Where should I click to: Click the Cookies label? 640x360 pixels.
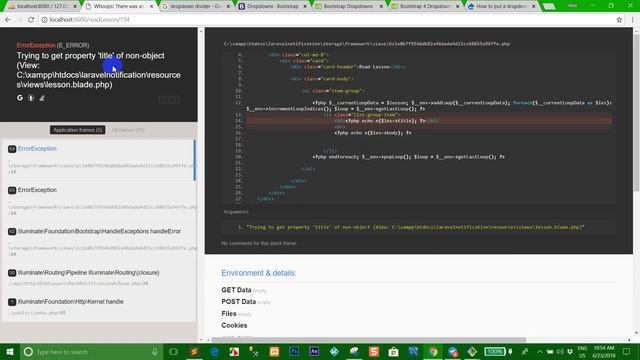(234, 325)
